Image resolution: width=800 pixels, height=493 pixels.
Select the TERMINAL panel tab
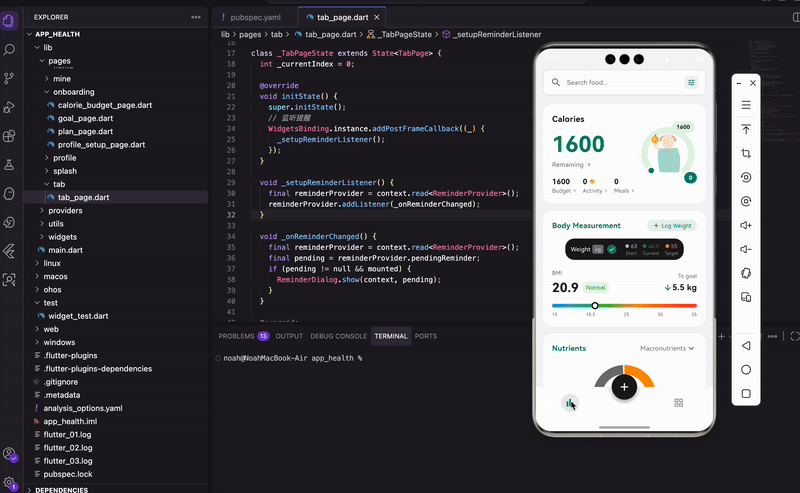click(x=391, y=336)
